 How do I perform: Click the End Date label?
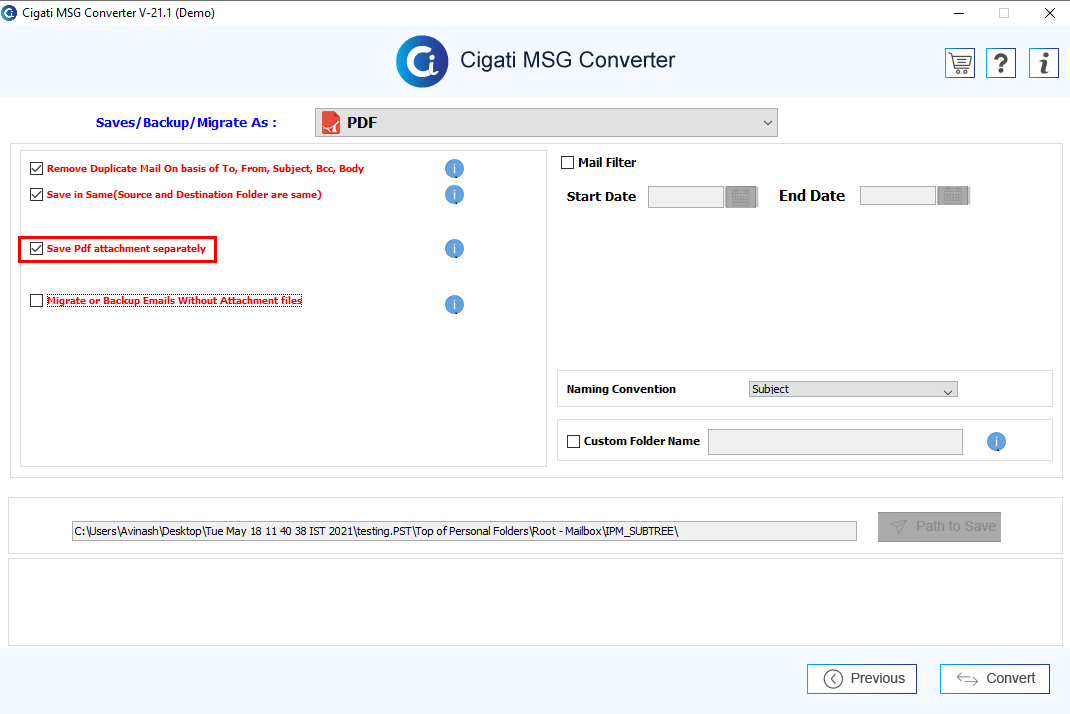coord(812,196)
